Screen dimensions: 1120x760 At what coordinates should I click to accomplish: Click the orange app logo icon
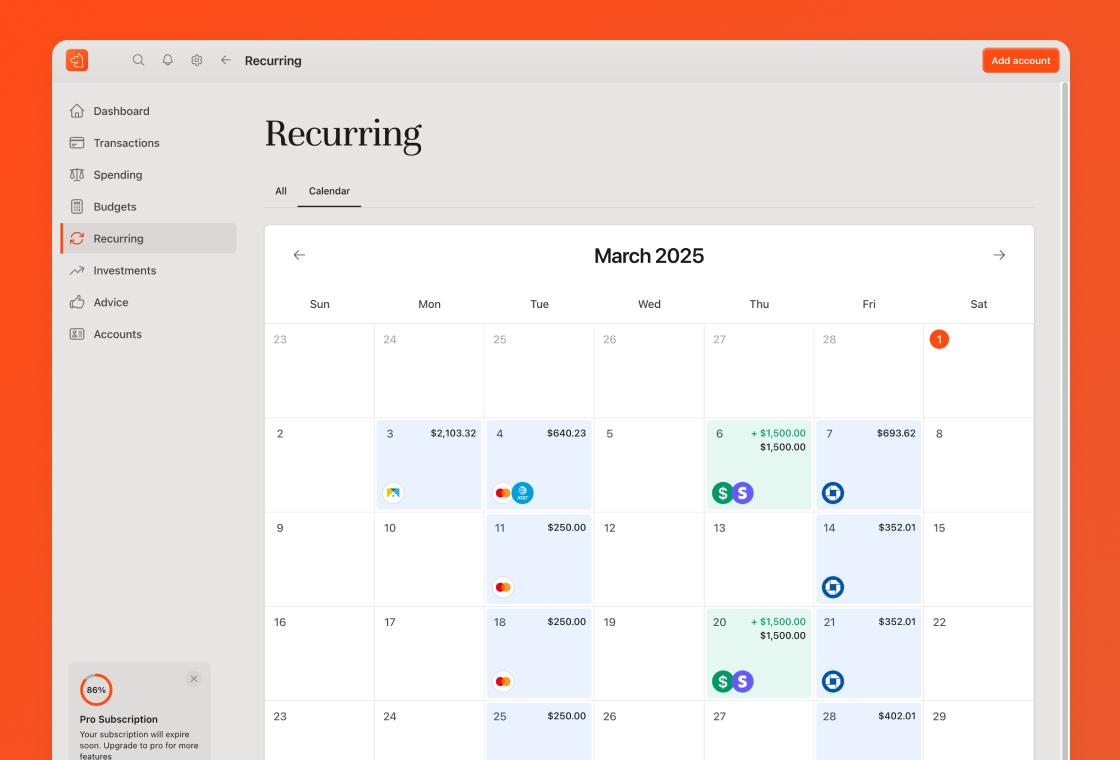pos(77,60)
